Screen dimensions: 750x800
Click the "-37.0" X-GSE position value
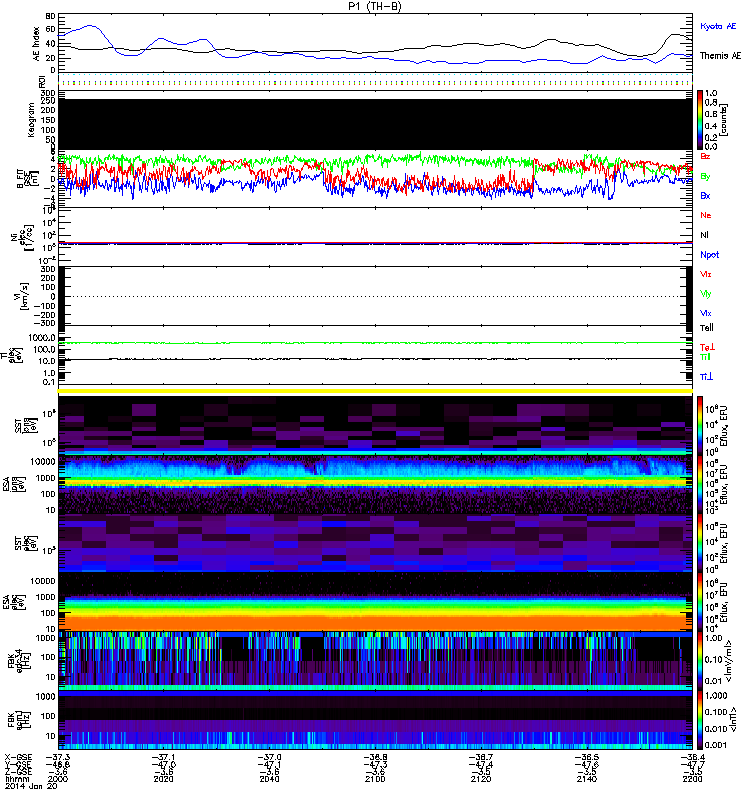click(x=269, y=757)
